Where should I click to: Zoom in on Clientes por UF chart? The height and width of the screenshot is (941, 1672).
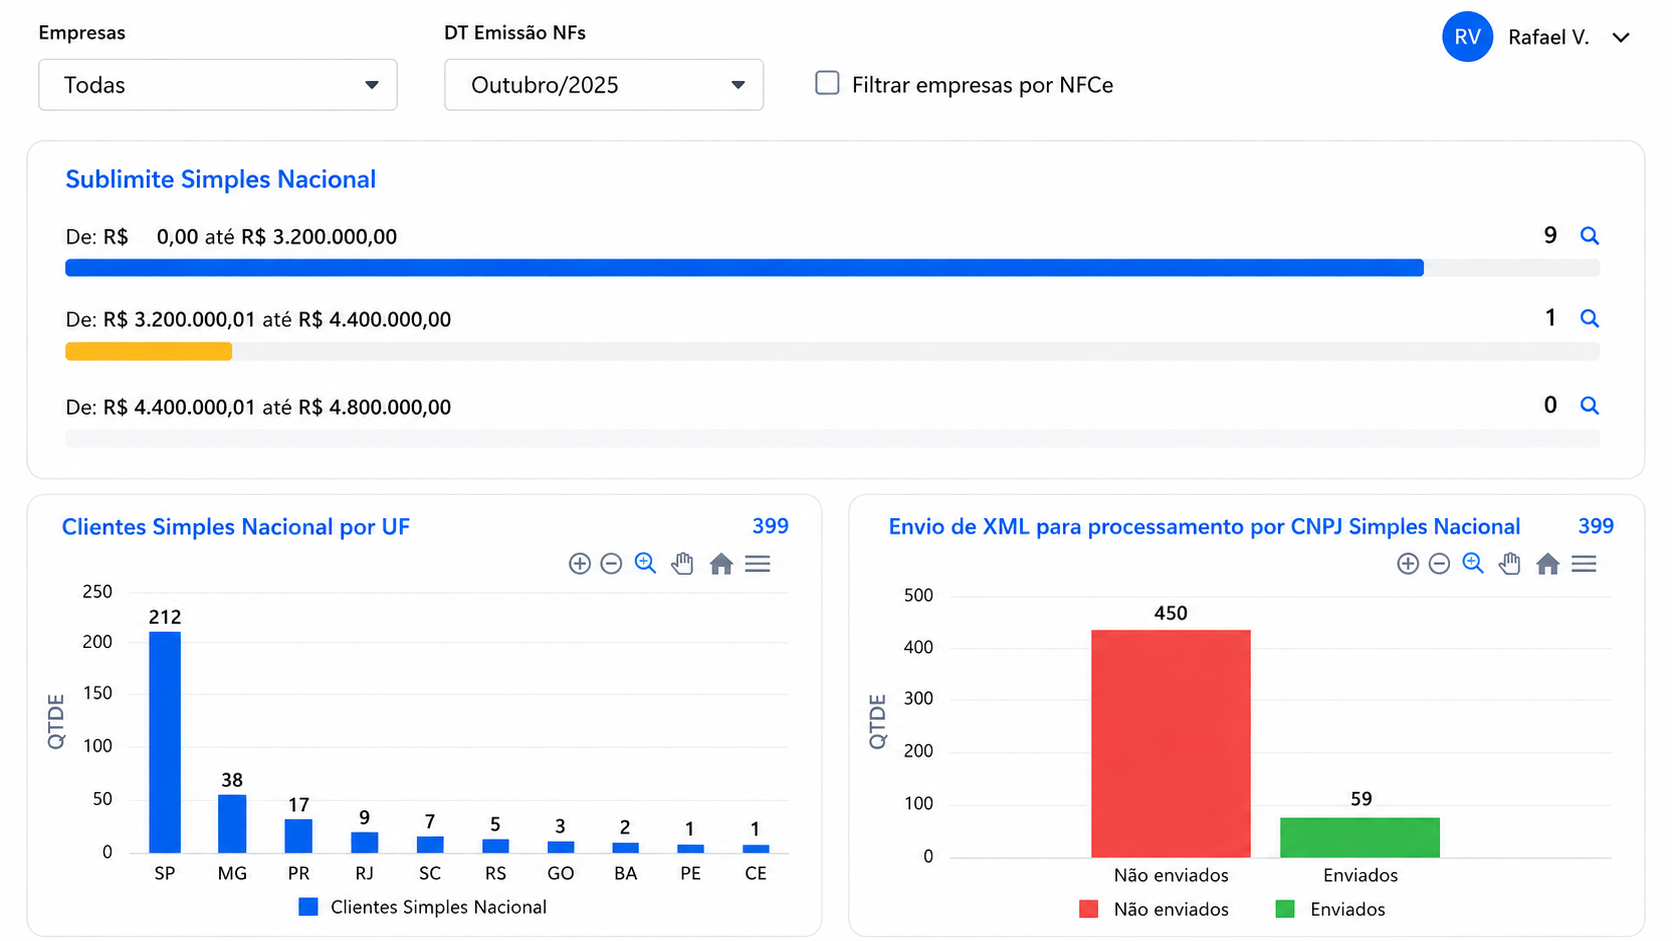point(579,564)
